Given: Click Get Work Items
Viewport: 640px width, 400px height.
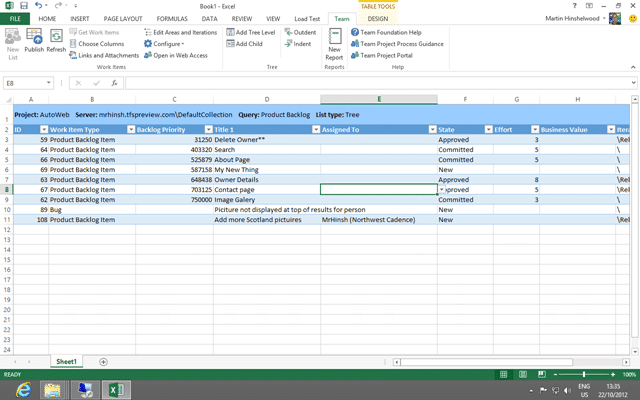Looking at the screenshot, I should (94, 32).
